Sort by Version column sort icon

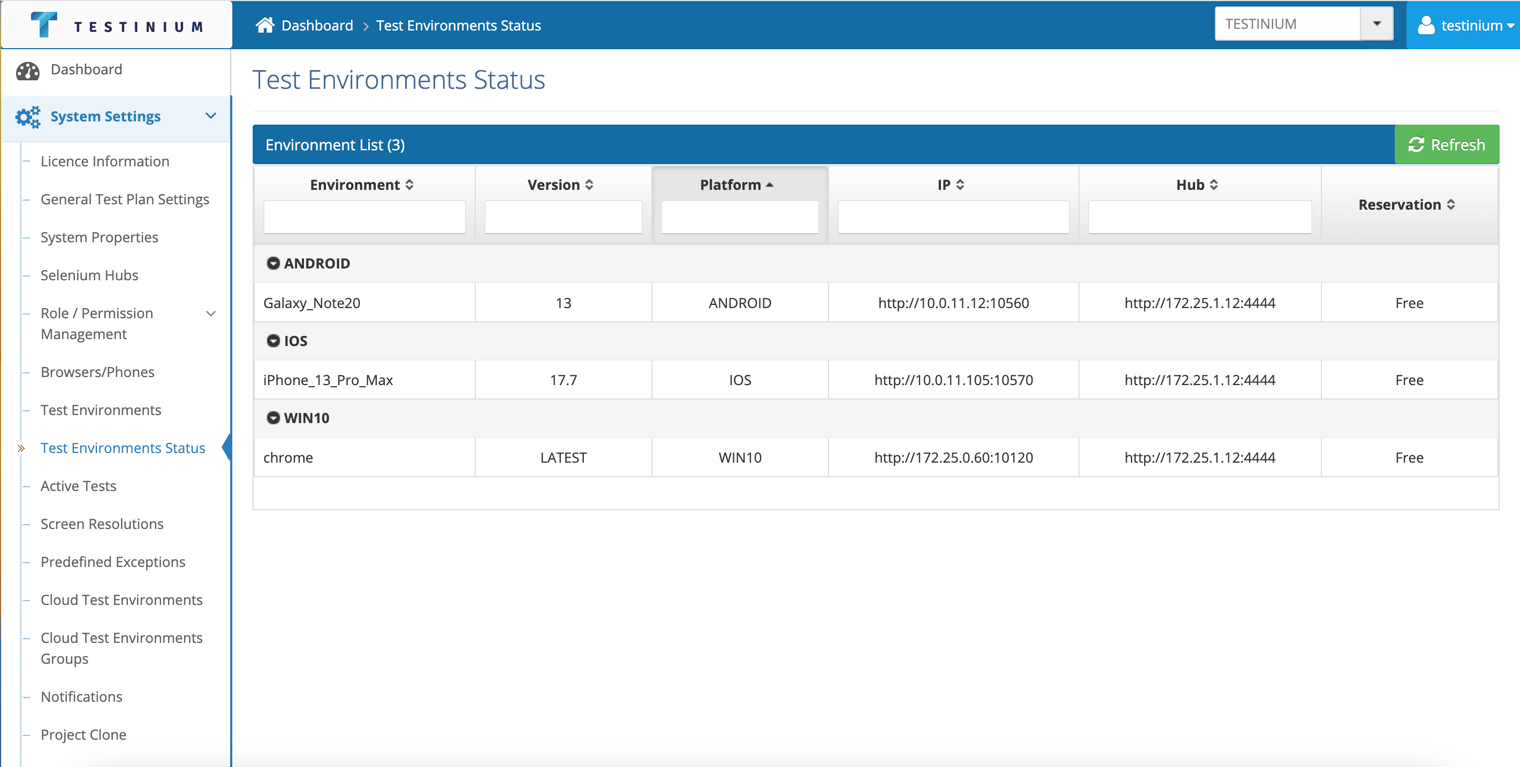coord(590,185)
